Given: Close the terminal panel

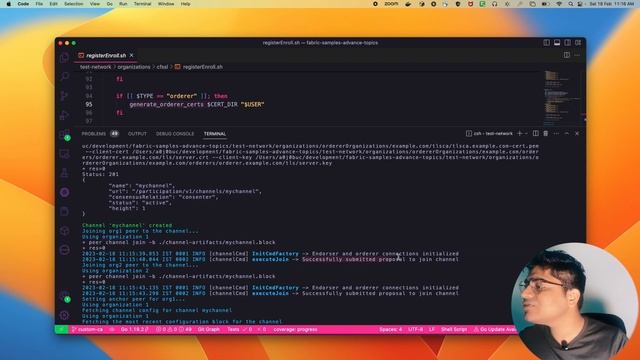Looking at the screenshot, I should pos(577,133).
